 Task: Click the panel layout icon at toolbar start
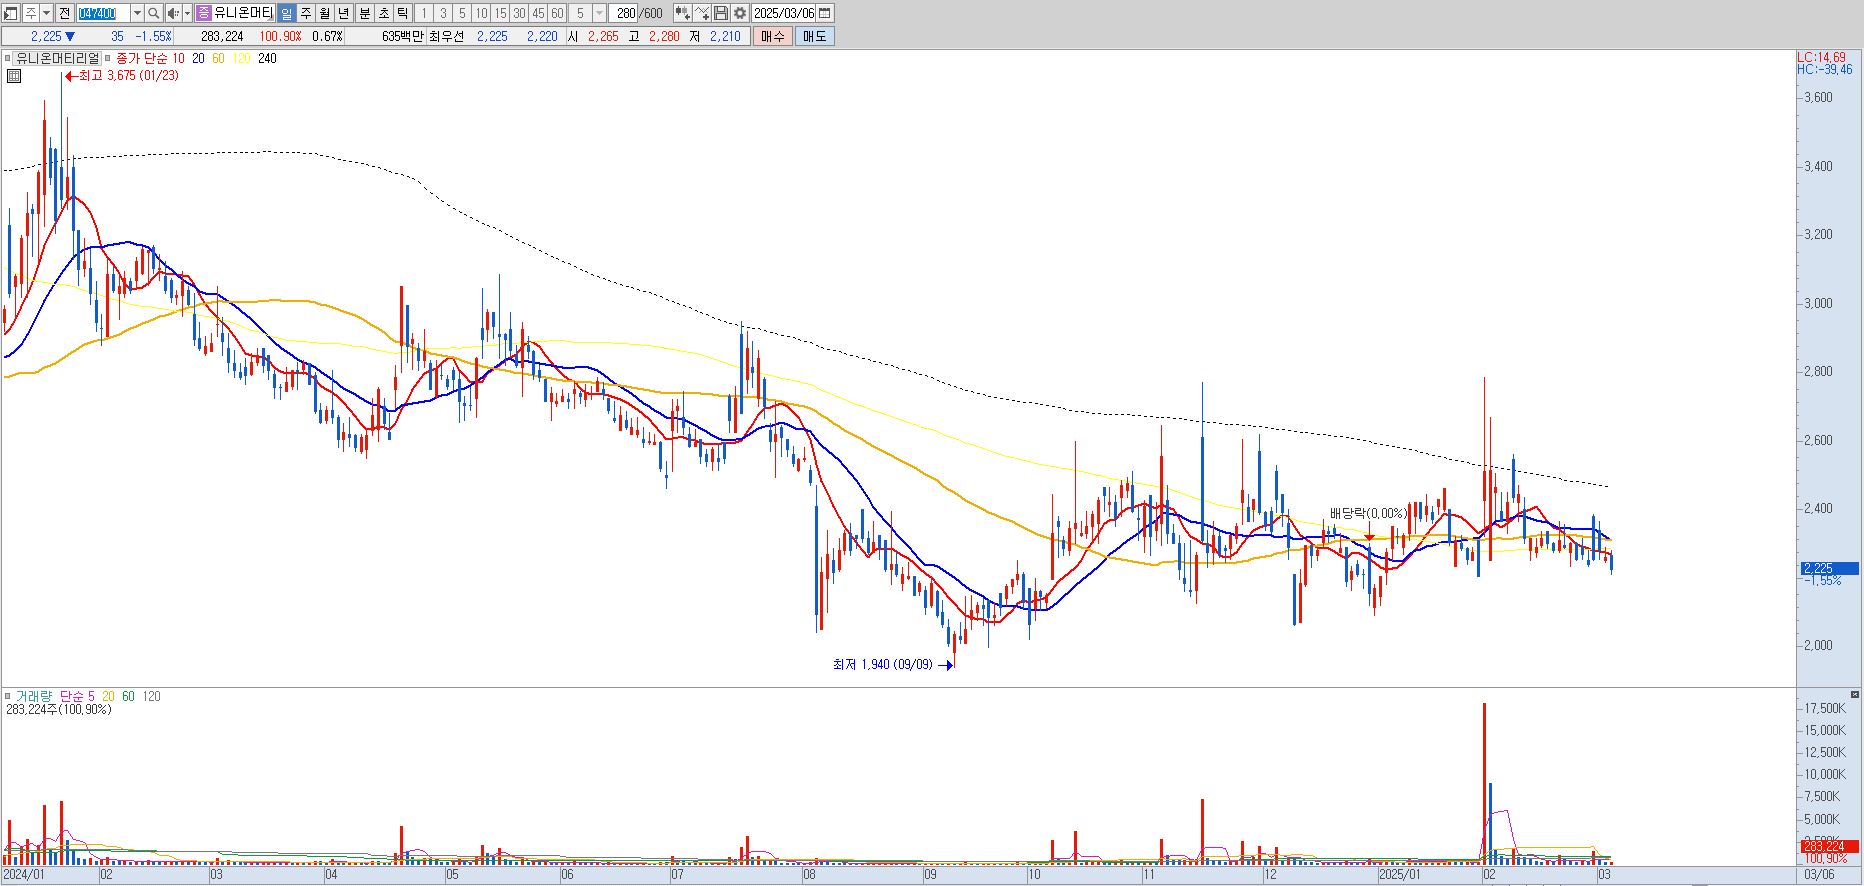coord(10,13)
